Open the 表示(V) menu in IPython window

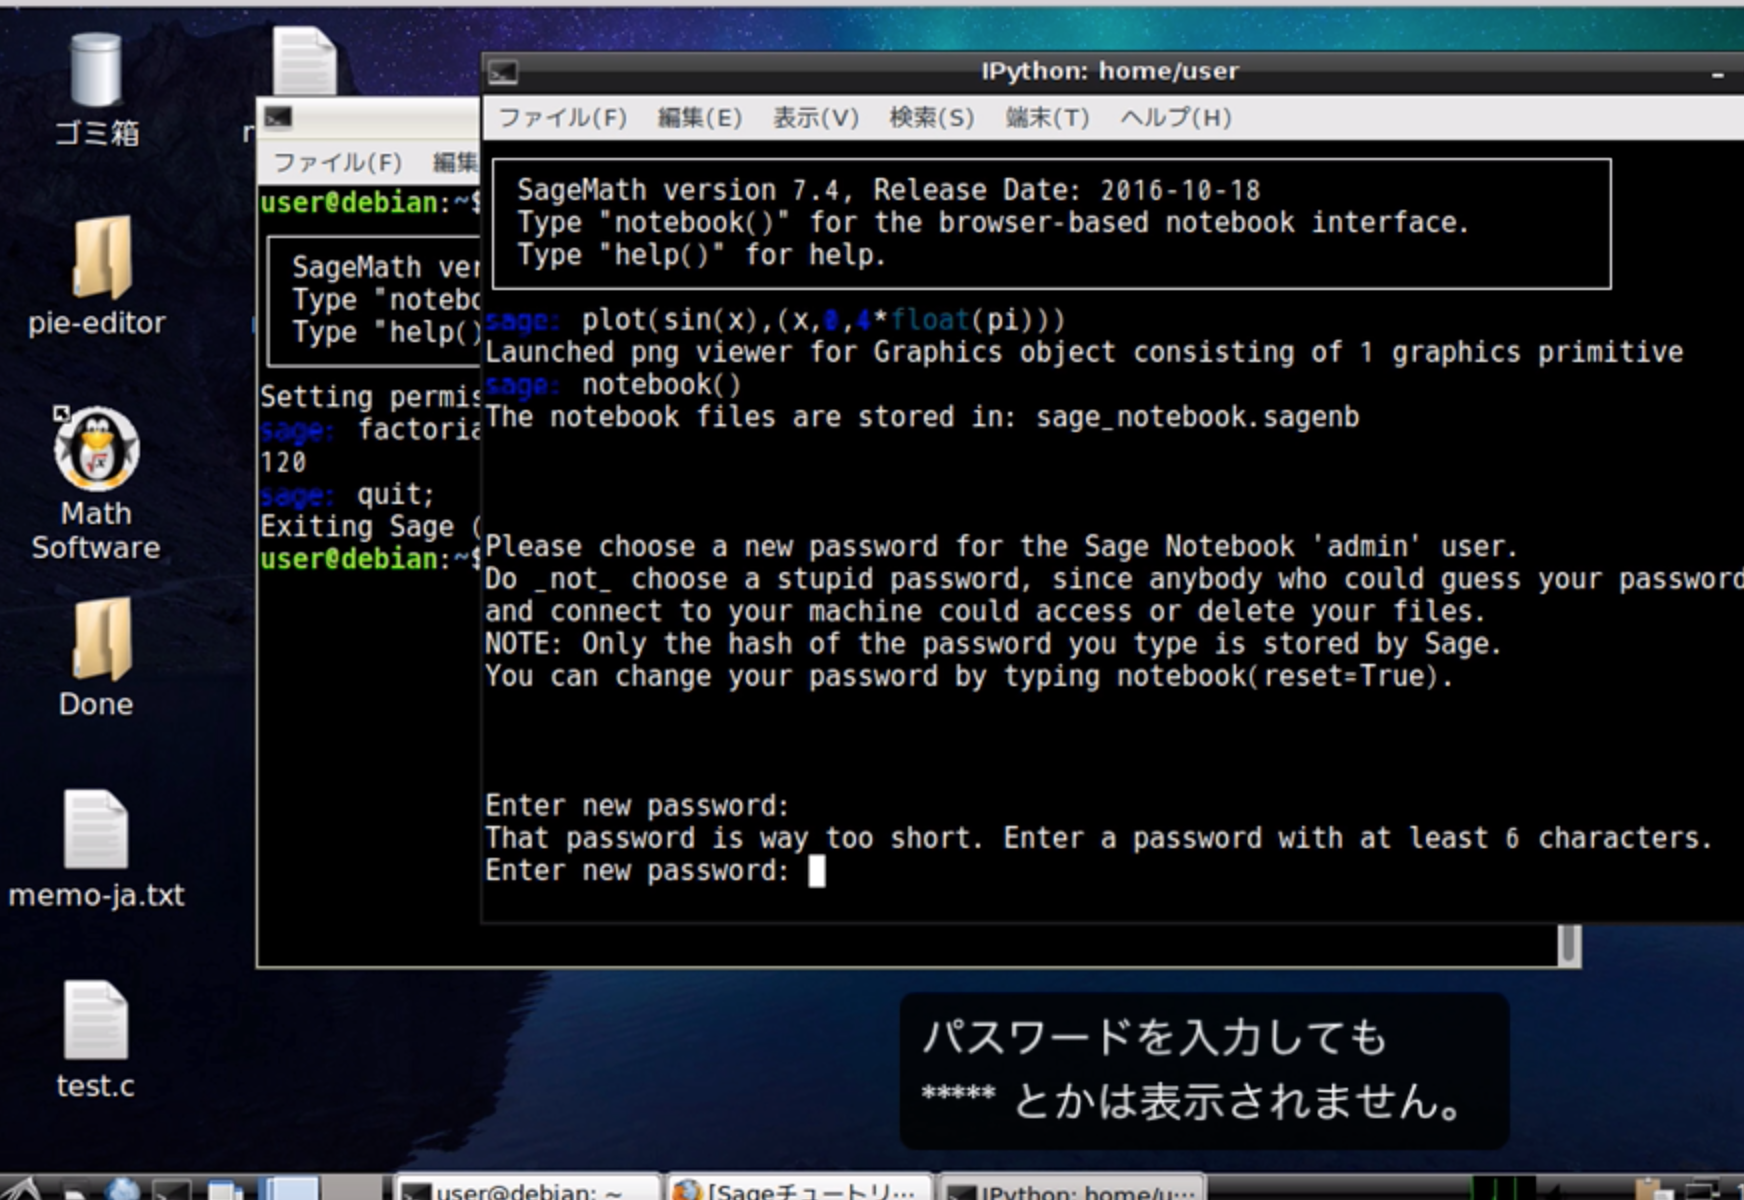[x=815, y=118]
